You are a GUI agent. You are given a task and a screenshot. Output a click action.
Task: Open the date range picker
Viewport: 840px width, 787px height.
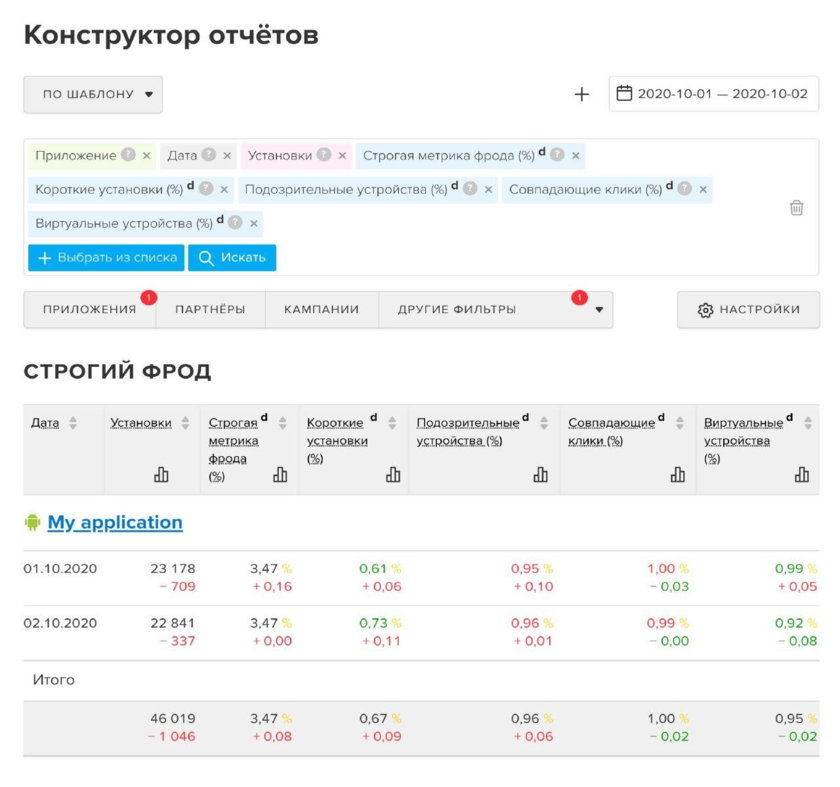tap(713, 94)
